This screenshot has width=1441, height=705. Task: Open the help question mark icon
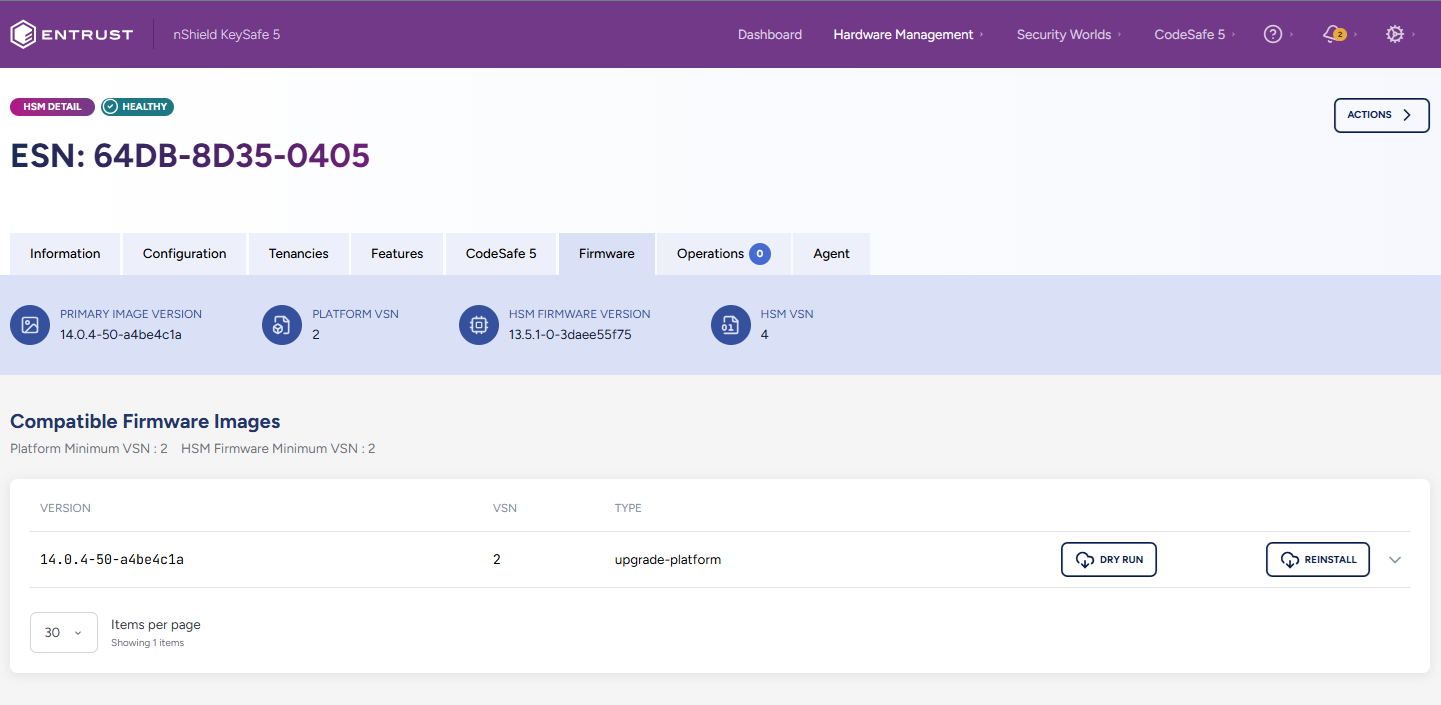pyautogui.click(x=1272, y=34)
